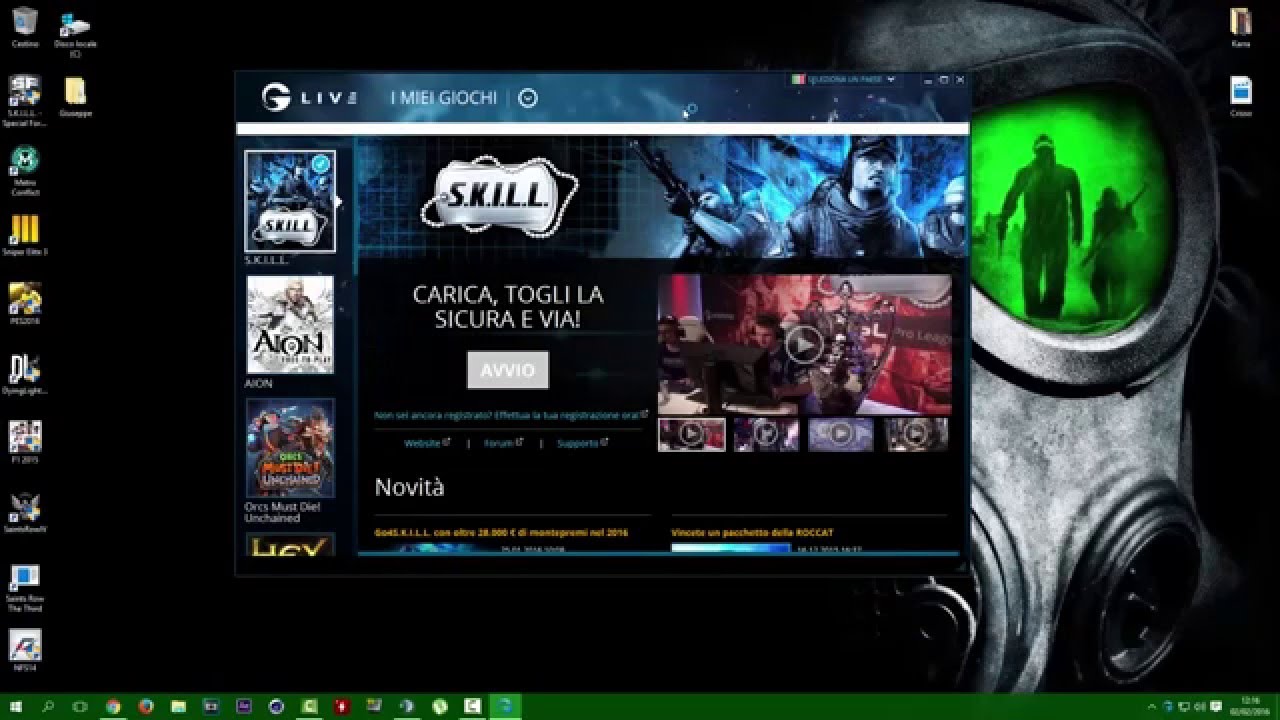
Task: Open File Explorer from taskbar
Action: pos(178,706)
